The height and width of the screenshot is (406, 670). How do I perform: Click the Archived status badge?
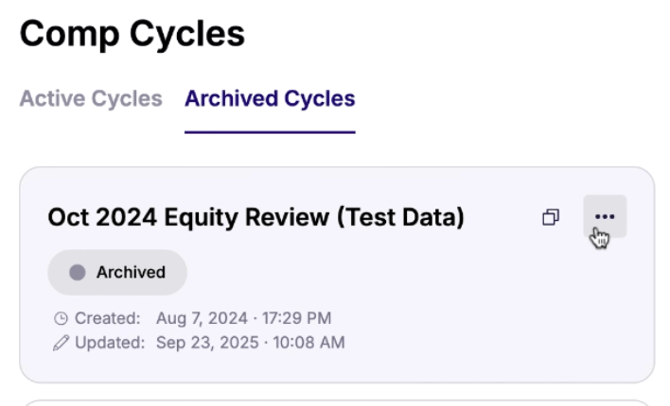[117, 272]
